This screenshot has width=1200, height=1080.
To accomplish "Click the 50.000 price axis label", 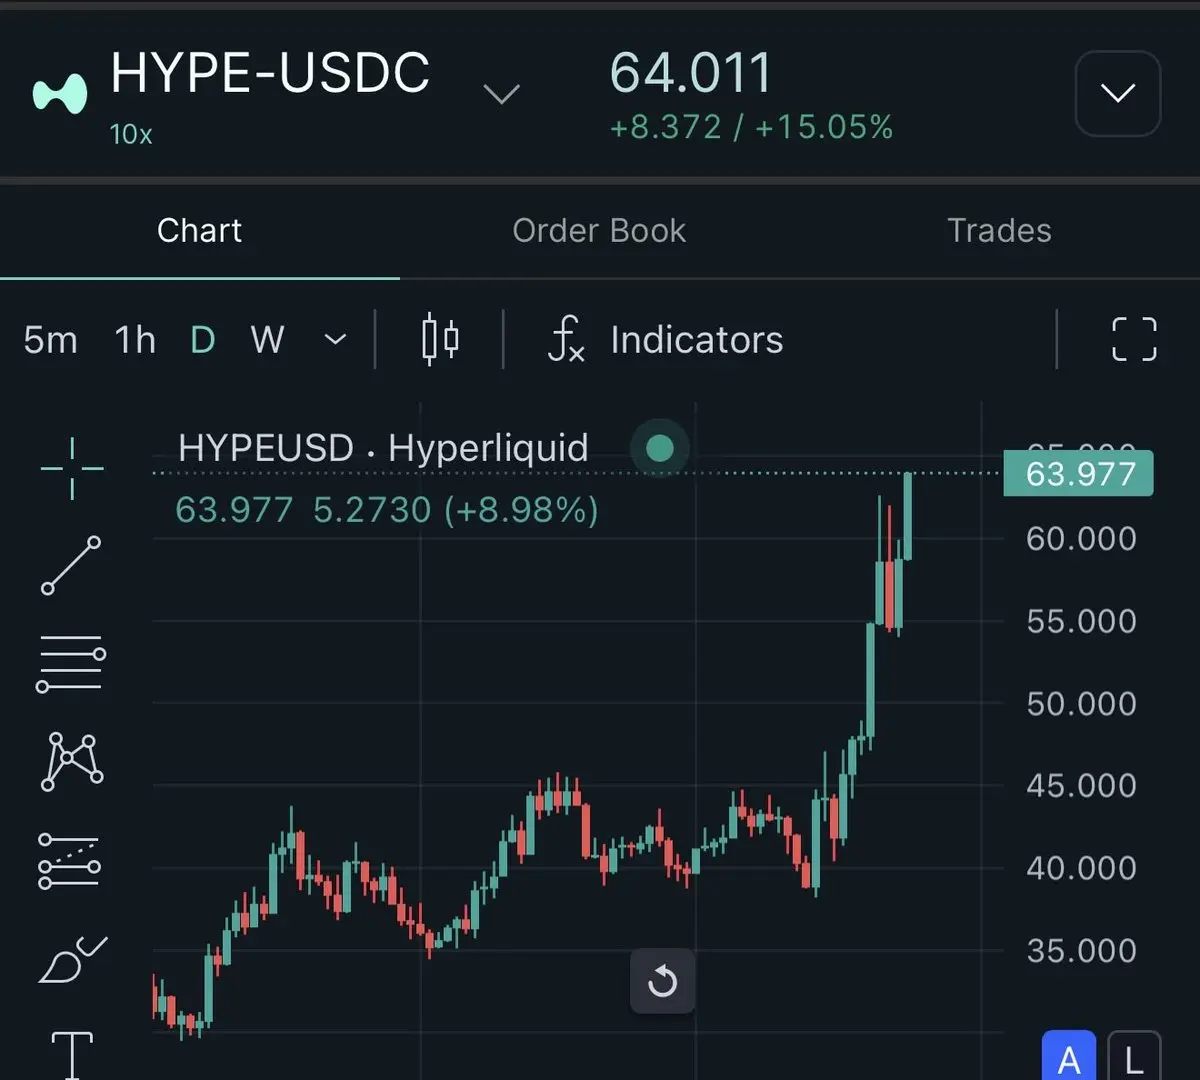I will [x=1081, y=704].
